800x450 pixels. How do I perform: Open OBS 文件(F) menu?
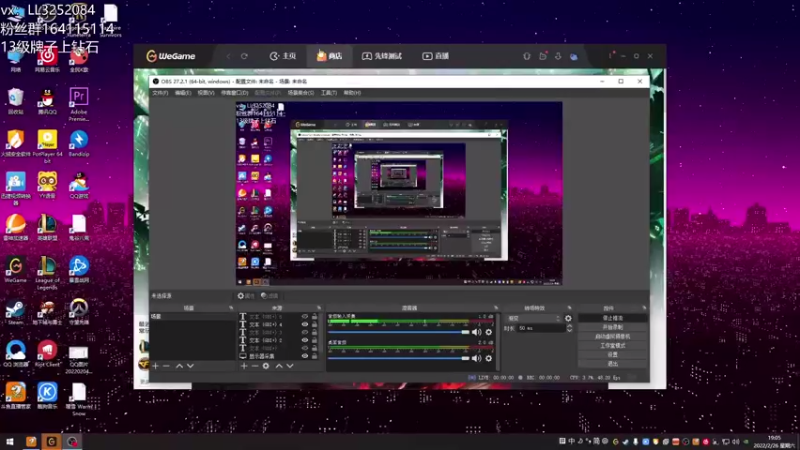pyautogui.click(x=160, y=93)
